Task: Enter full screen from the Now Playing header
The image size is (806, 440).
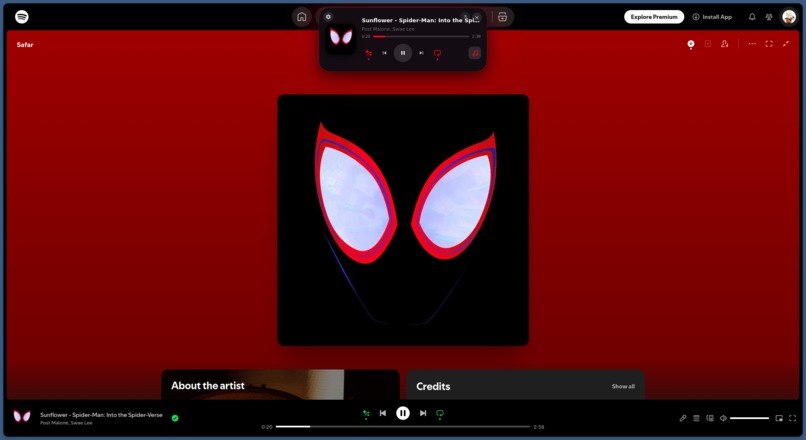Action: click(769, 44)
